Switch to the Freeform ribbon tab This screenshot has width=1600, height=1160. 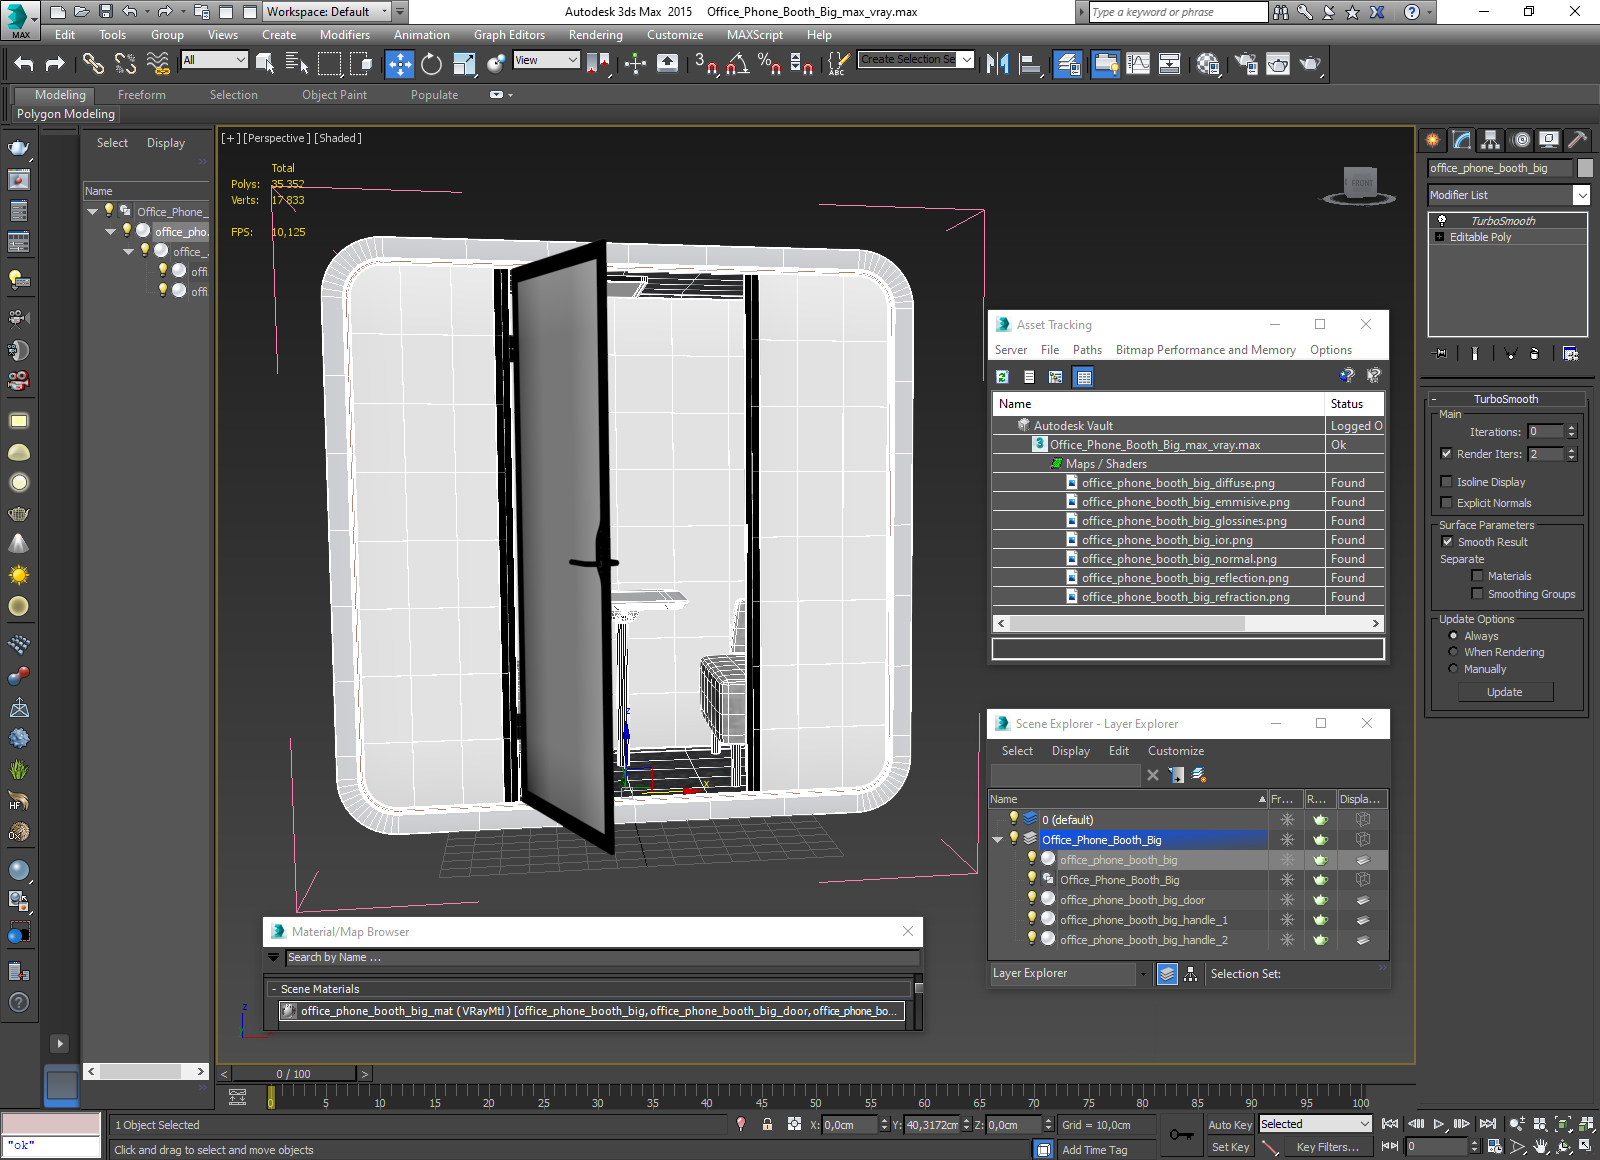pos(141,95)
